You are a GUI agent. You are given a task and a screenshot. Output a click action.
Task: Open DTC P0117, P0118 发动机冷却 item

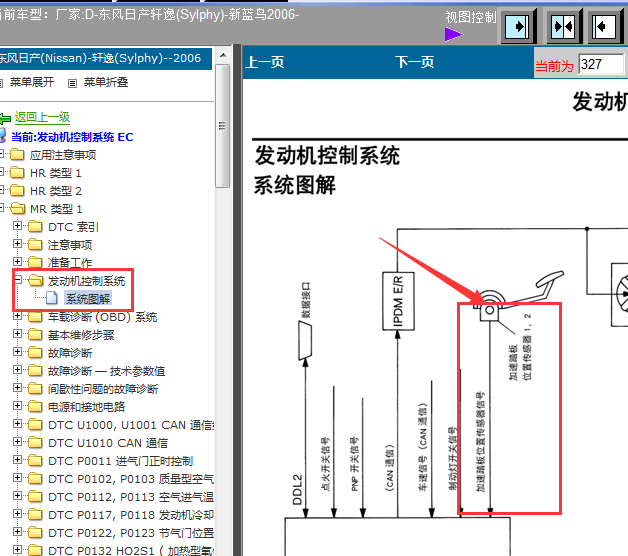point(131,515)
